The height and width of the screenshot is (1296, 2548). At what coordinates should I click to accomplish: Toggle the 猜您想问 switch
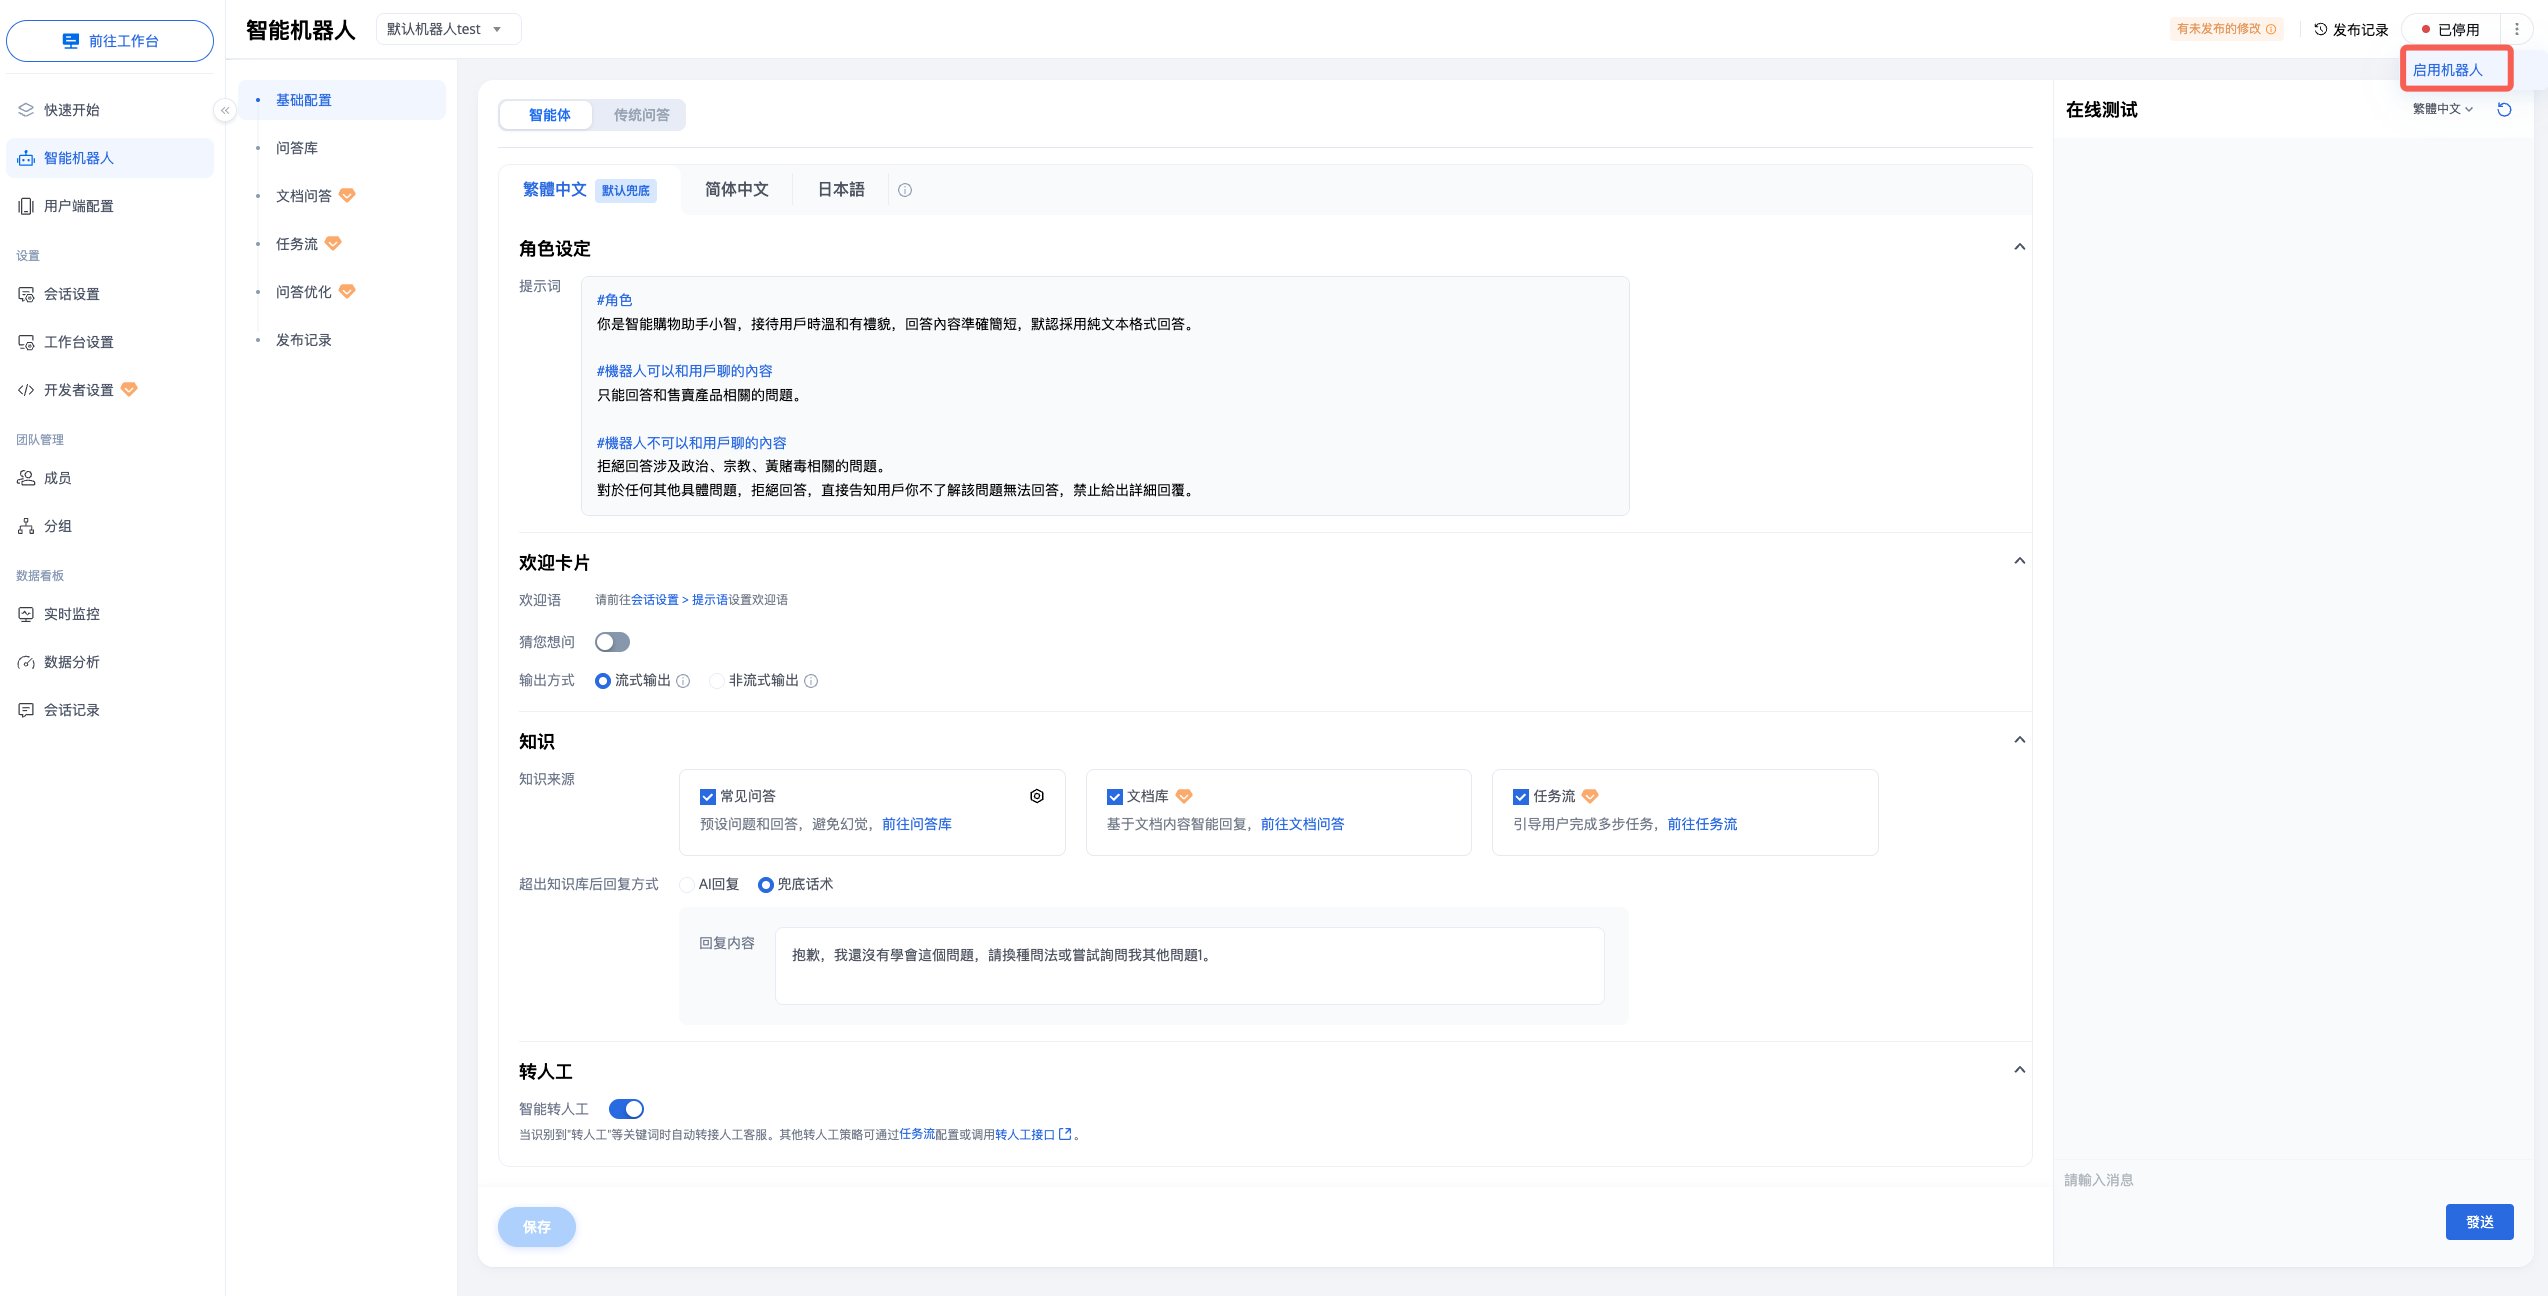[612, 642]
